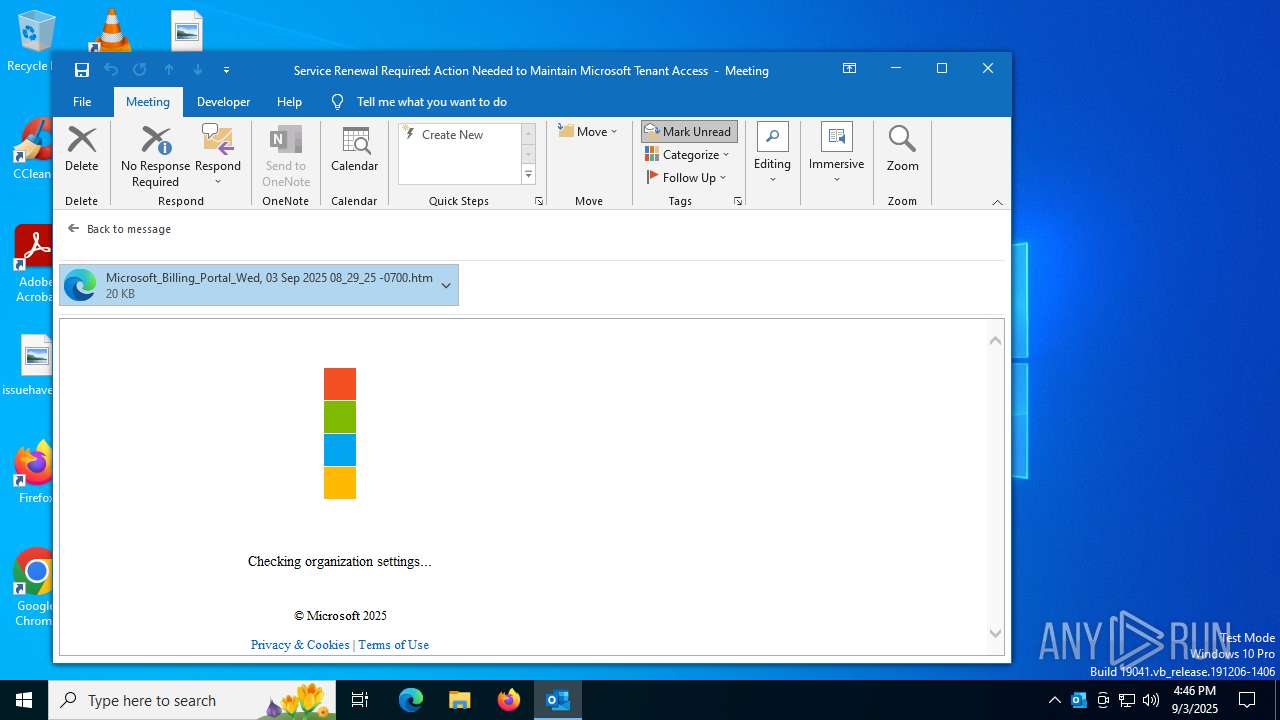This screenshot has height=720, width=1280.
Task: Click preview pane scroll down arrow
Action: [995, 633]
